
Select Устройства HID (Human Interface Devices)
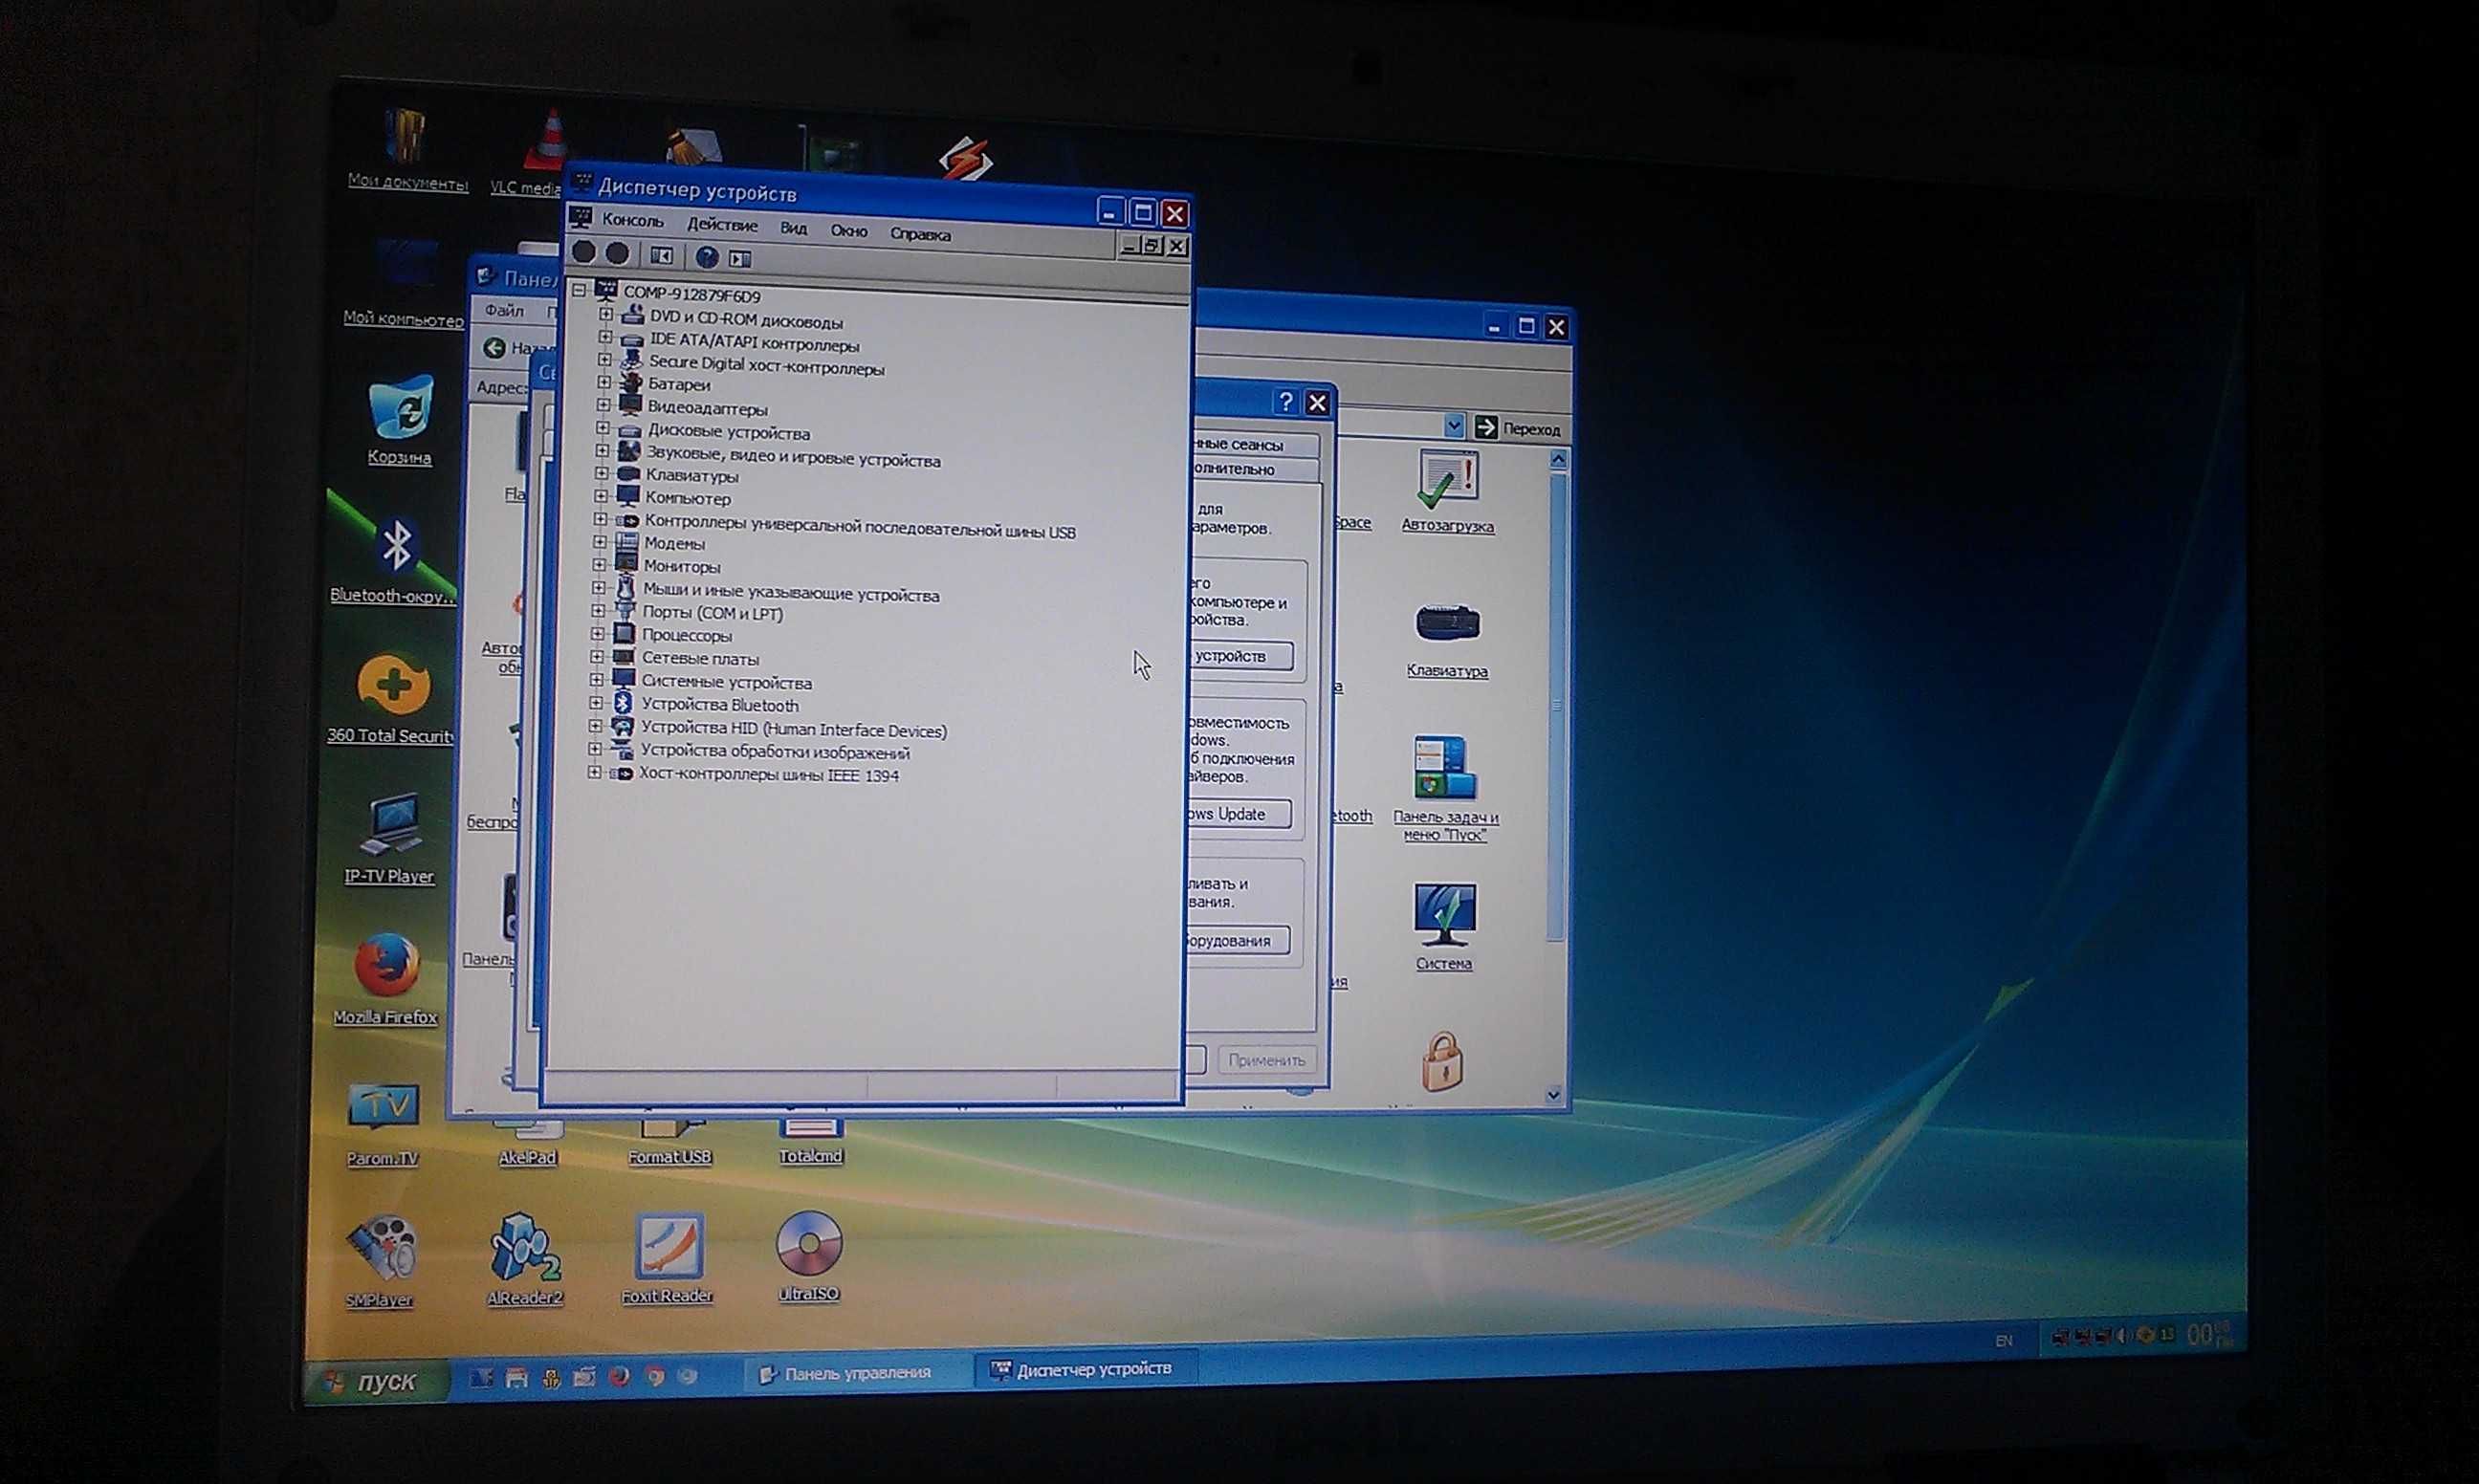coord(793,729)
